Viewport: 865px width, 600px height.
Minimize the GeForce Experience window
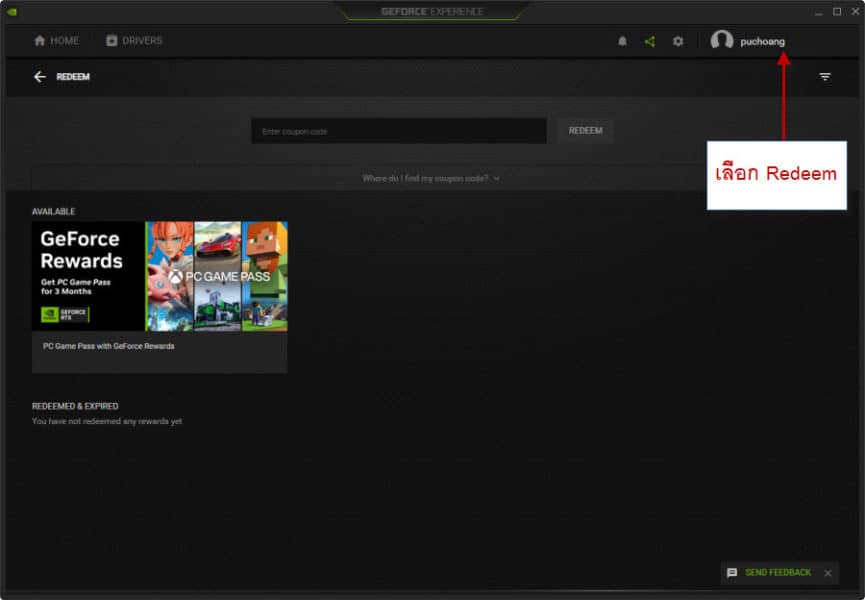click(x=819, y=12)
